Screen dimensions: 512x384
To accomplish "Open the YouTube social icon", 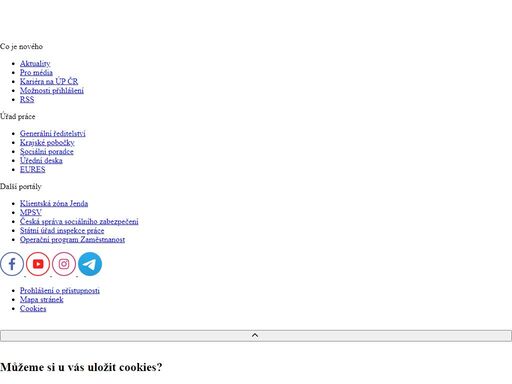I will point(38,264).
